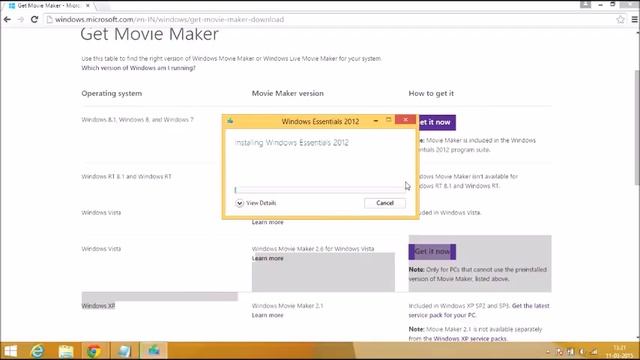
Task: Click 'Windows RT 8.1 and Windows RT' text
Action: [x=127, y=176]
